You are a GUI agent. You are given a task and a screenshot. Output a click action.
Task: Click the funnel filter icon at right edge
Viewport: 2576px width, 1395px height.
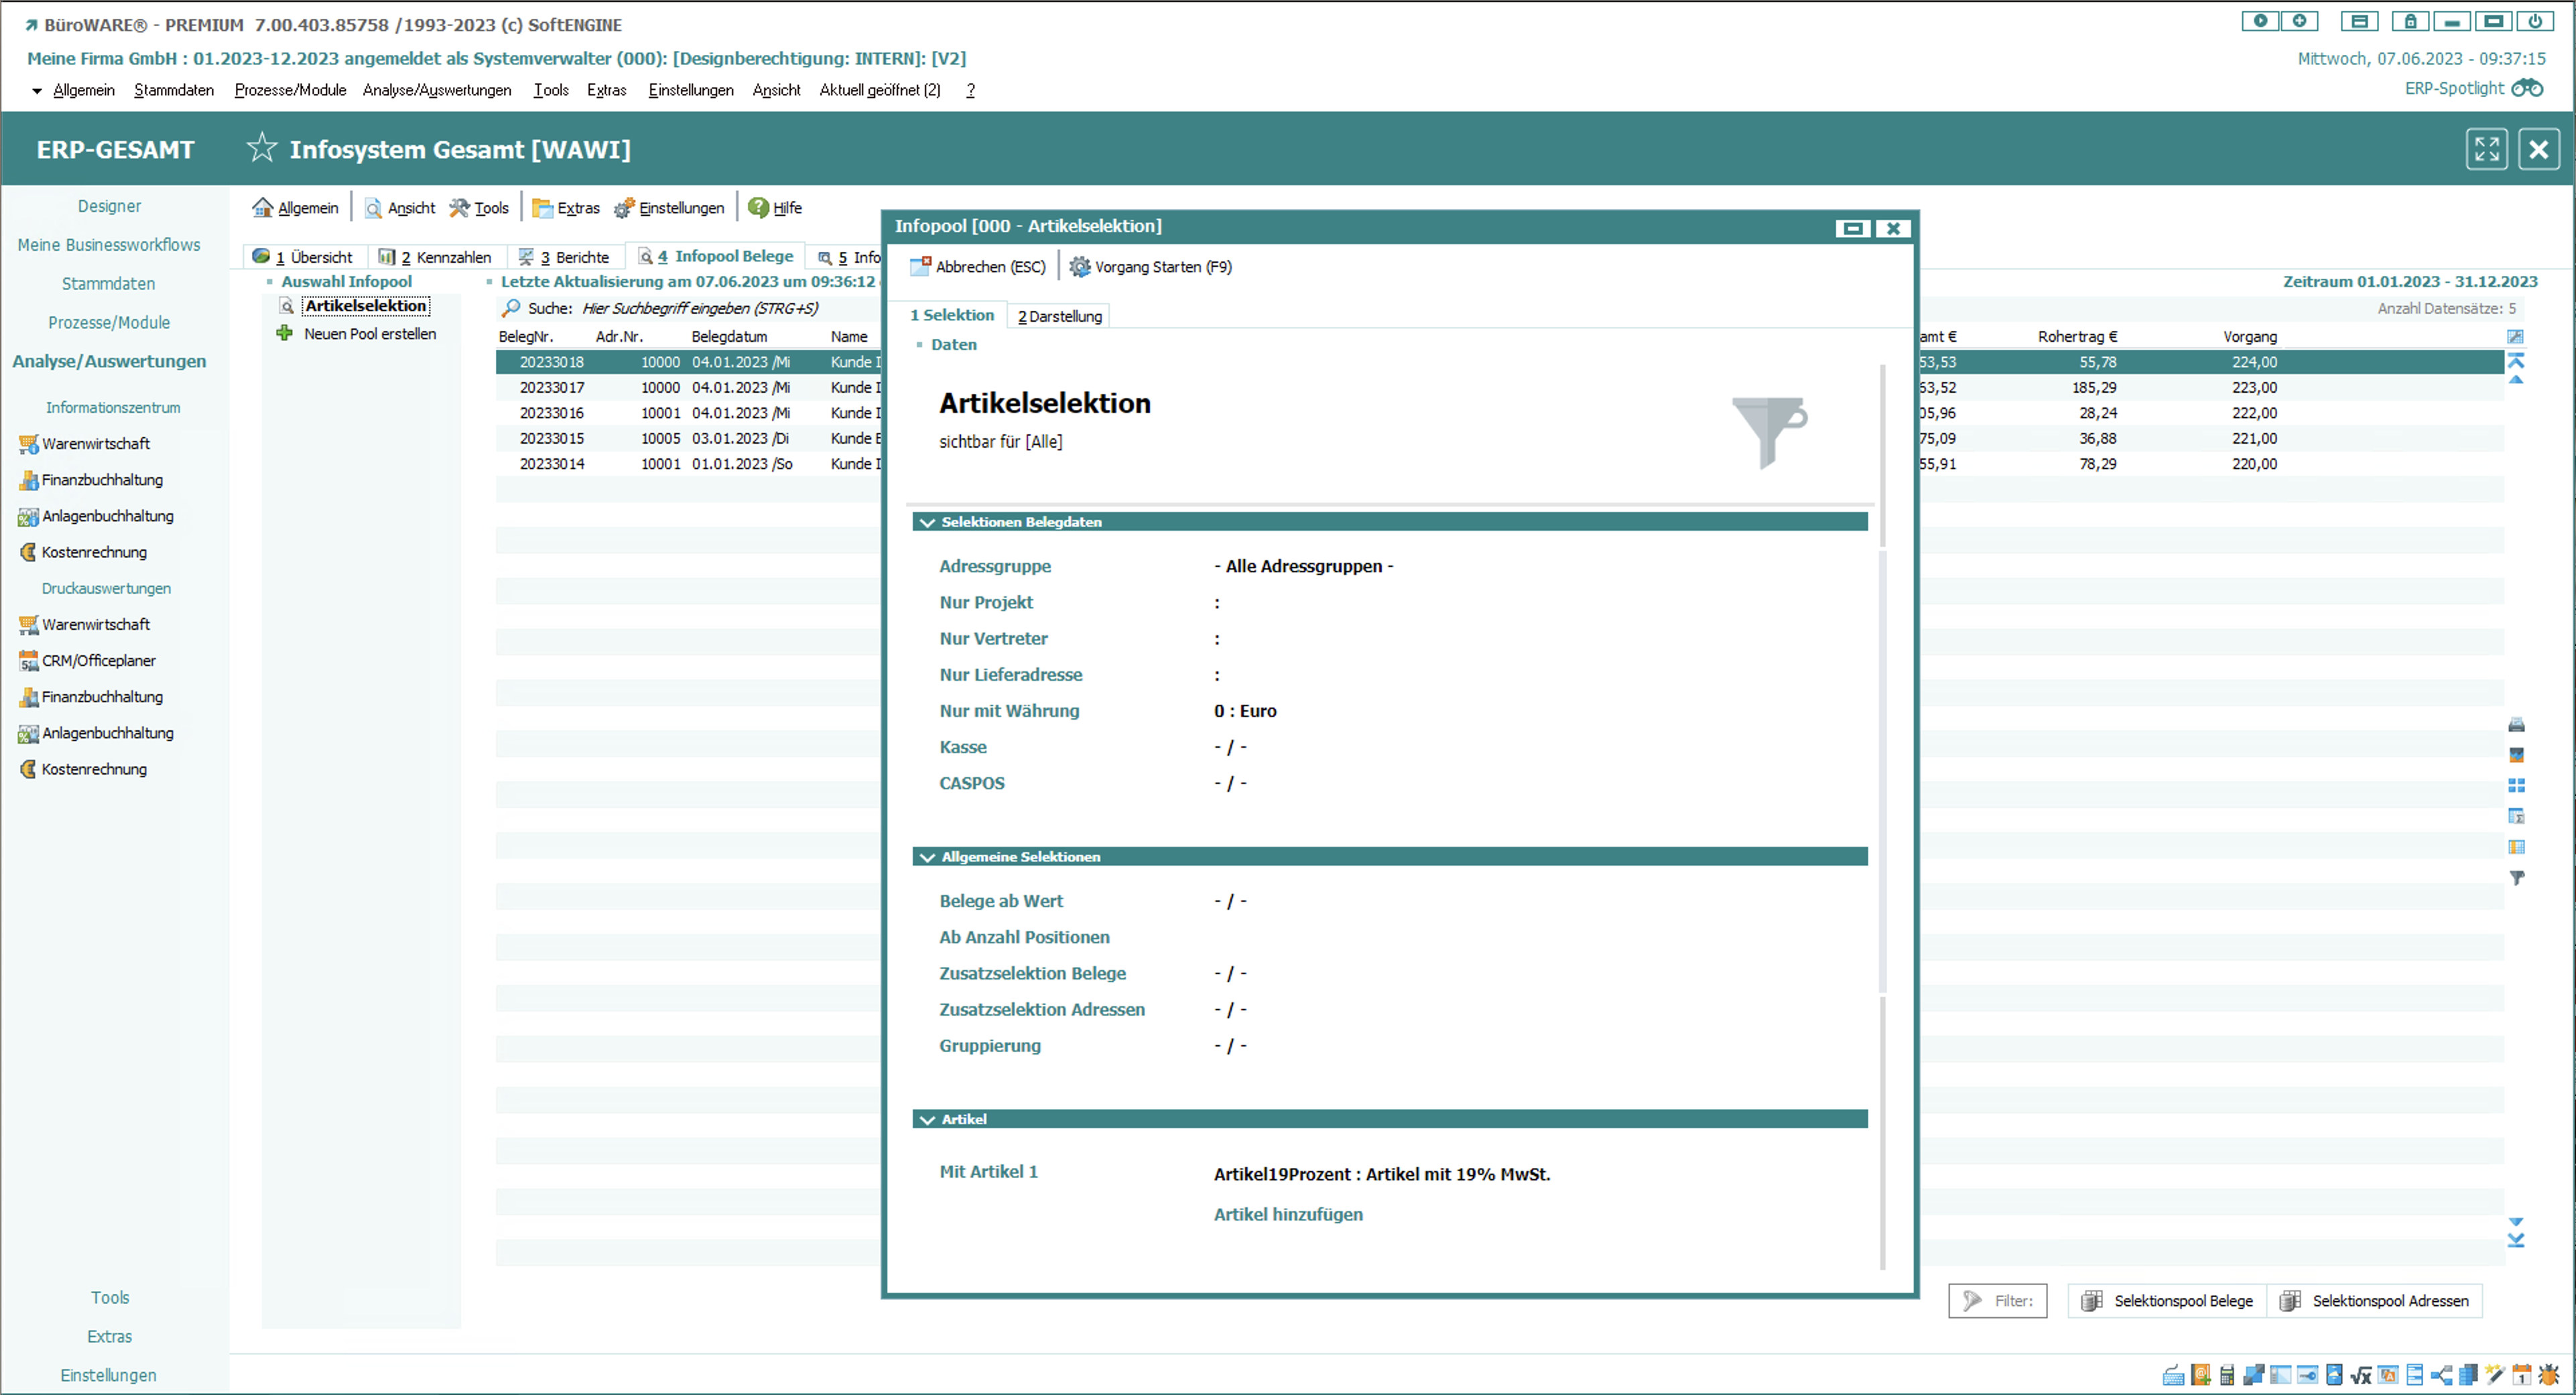click(x=2516, y=878)
